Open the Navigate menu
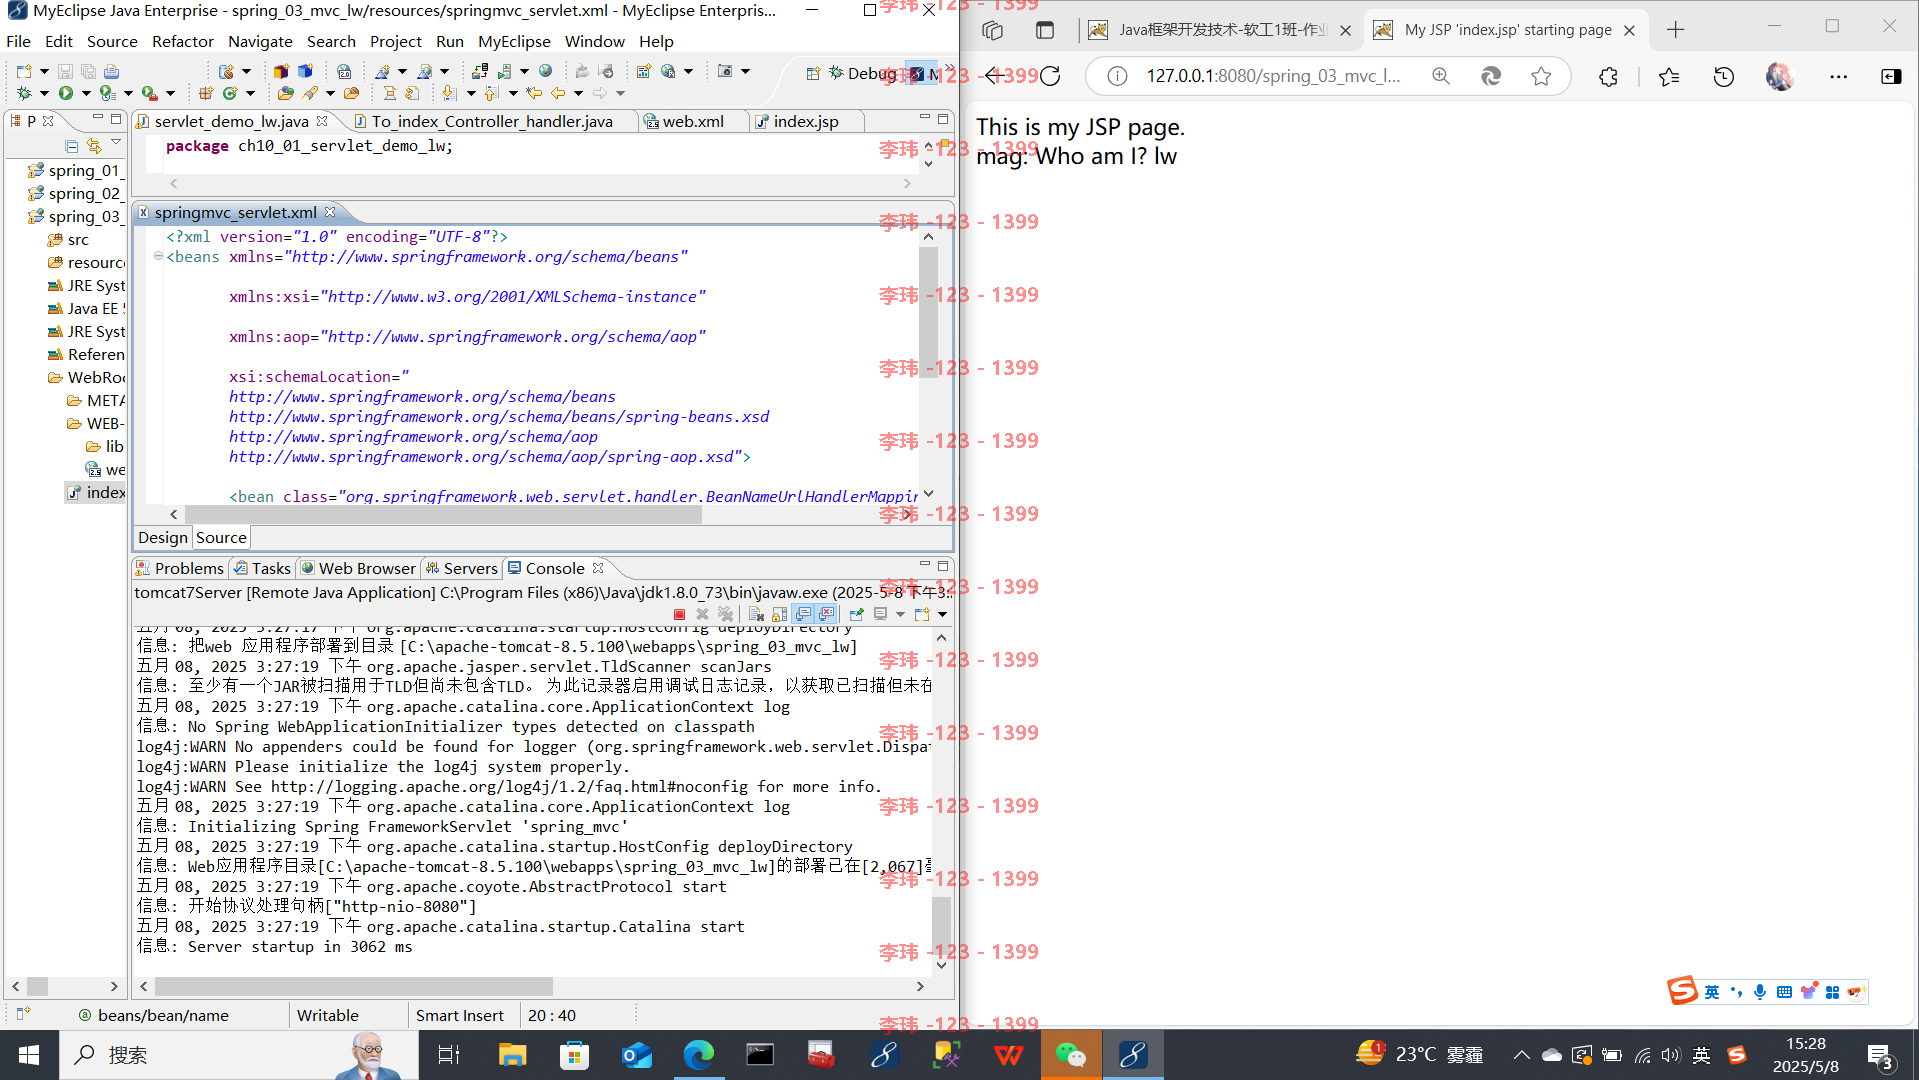 coord(260,41)
